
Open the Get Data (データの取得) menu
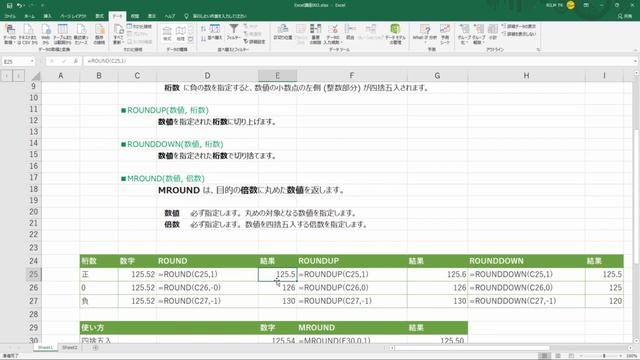coord(10,34)
